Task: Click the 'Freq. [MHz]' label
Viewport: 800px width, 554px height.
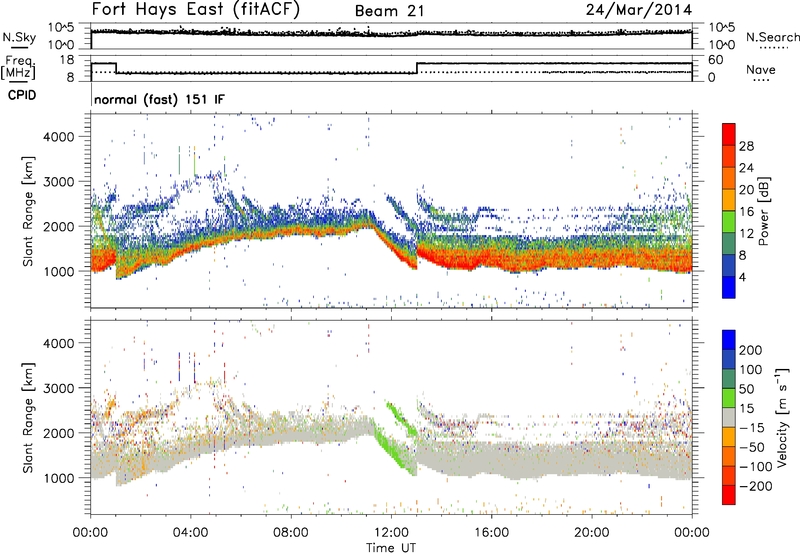Action: pos(19,68)
